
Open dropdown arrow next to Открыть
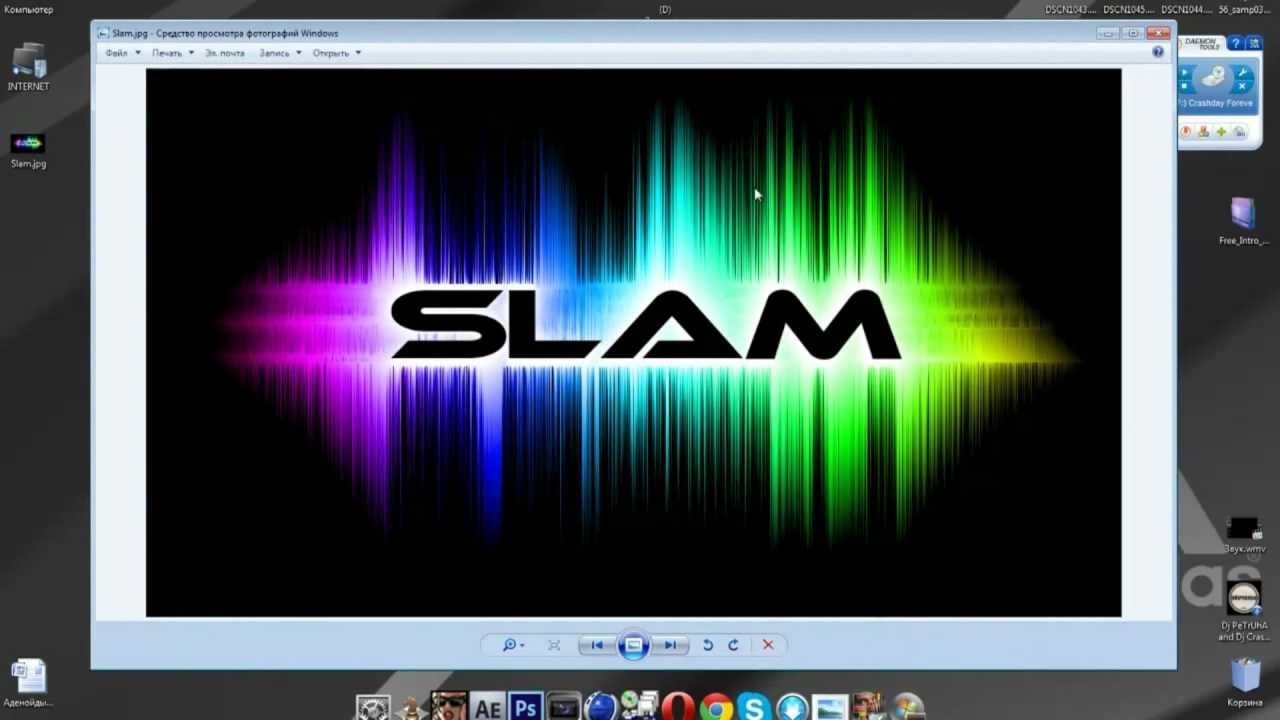coord(358,53)
